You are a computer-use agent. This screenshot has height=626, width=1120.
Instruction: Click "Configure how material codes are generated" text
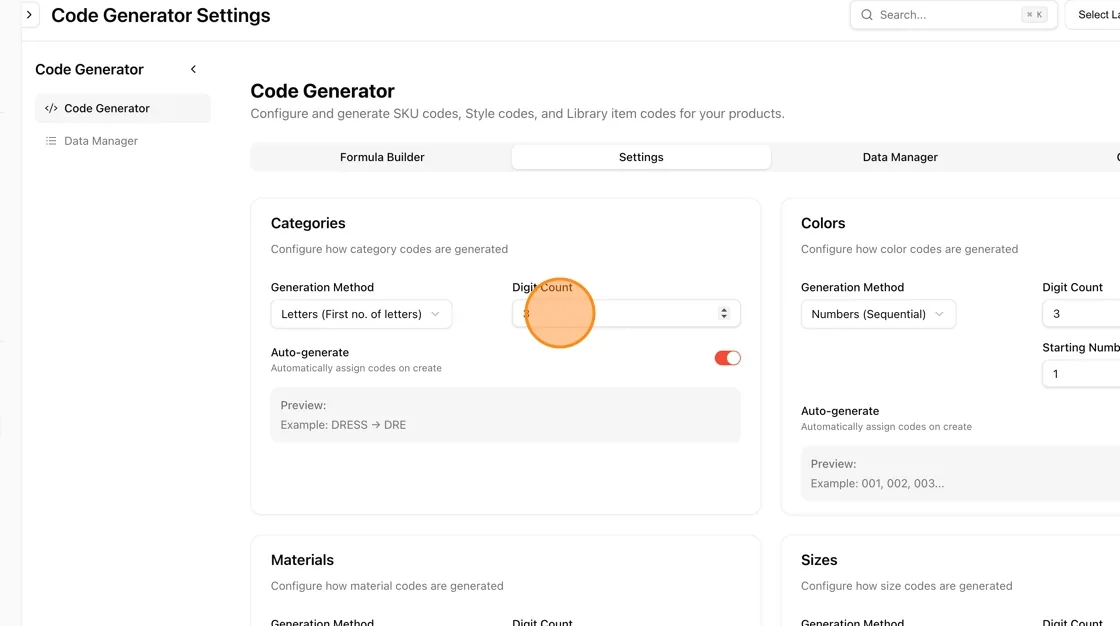click(387, 586)
